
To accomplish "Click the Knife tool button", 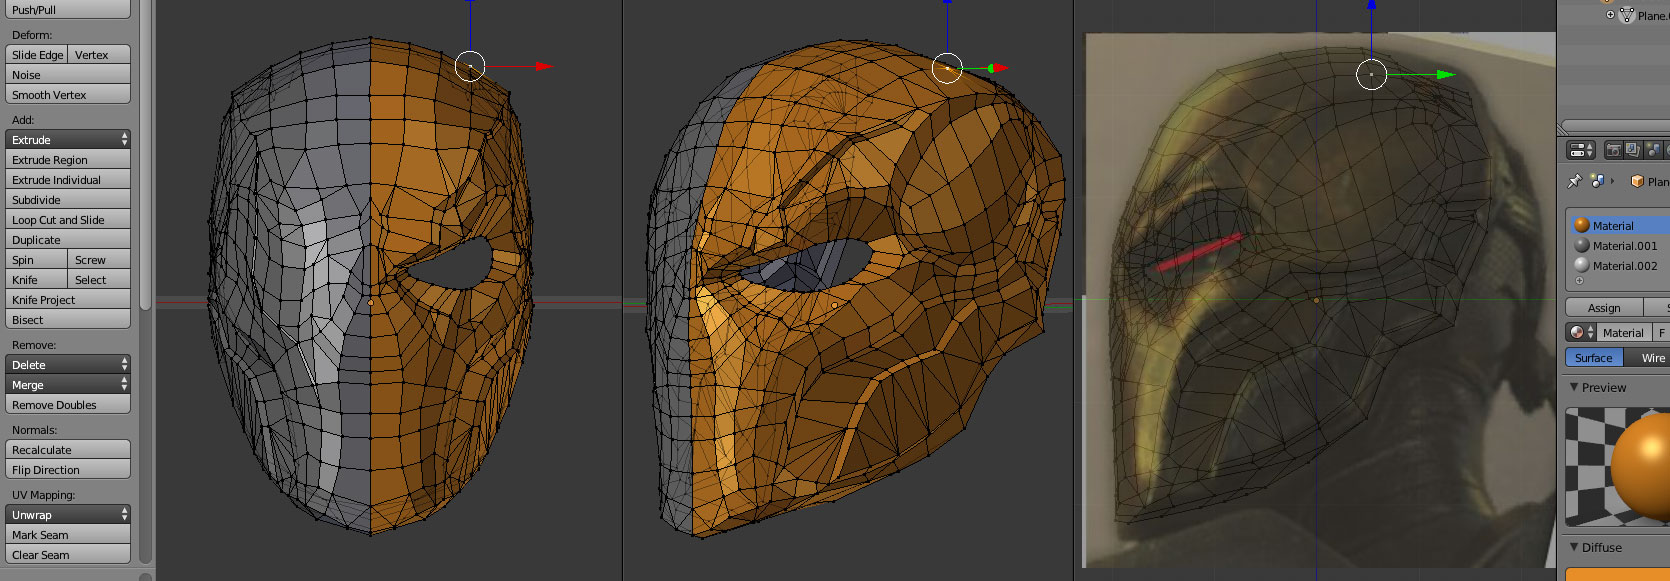I will coord(37,279).
